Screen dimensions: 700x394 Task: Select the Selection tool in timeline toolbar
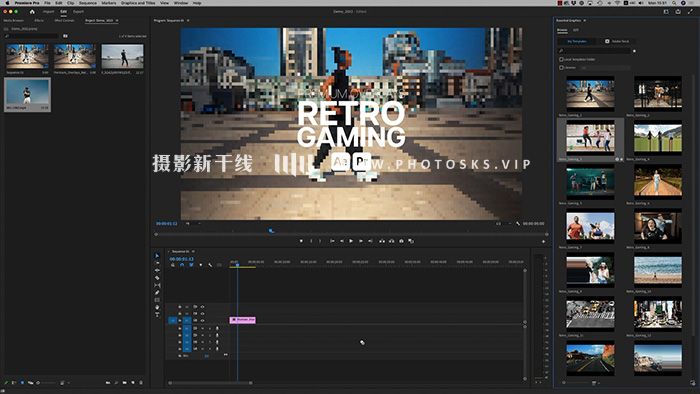pyautogui.click(x=157, y=256)
